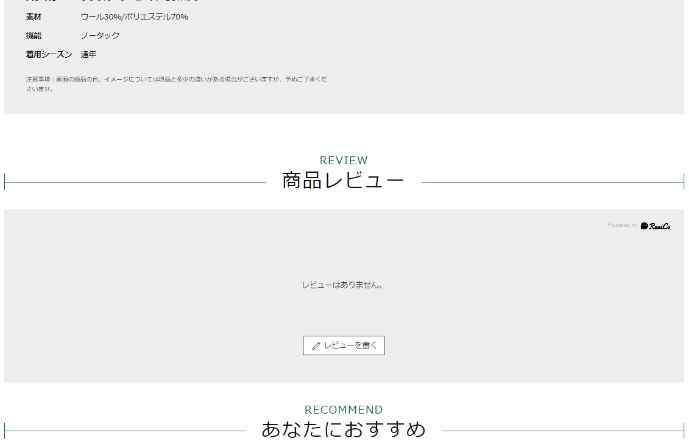Click the divider line left of あなたにおすすめ
The width and height of the screenshot is (689, 444).
[125, 431]
